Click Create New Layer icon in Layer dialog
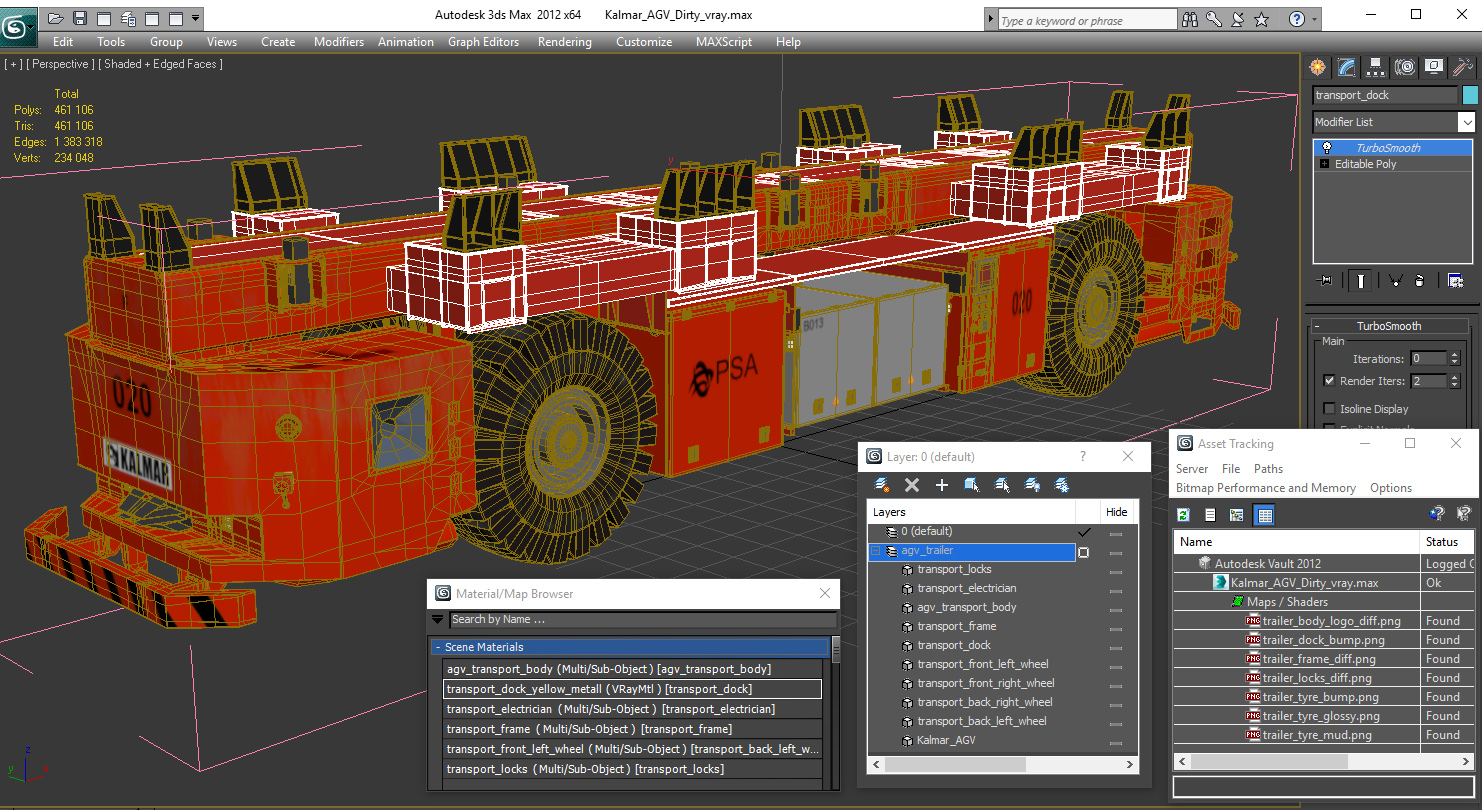1482x810 pixels. 882,485
